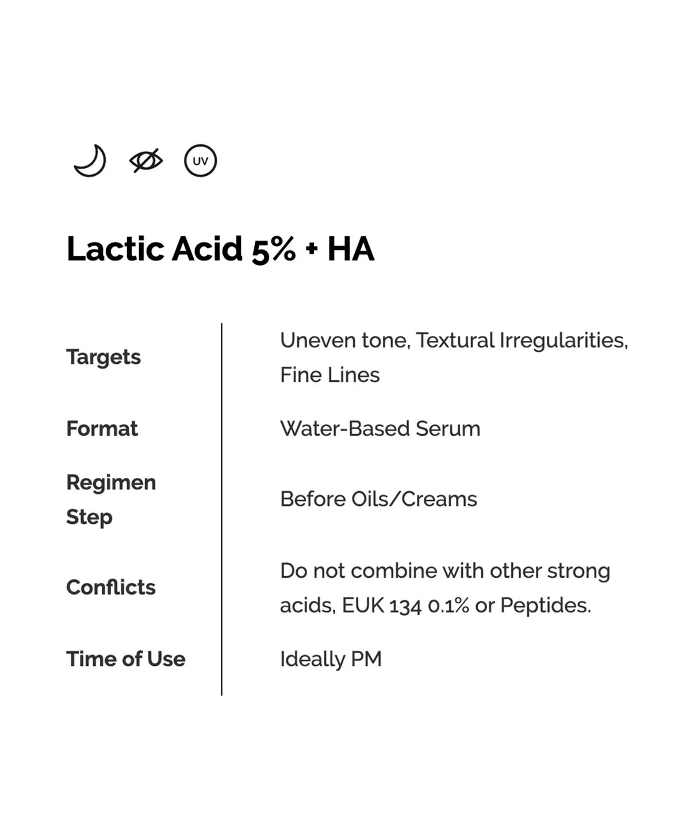Viewport: 690px width, 828px height.
Task: Click the 'Ideally PM' value
Action: point(331,659)
